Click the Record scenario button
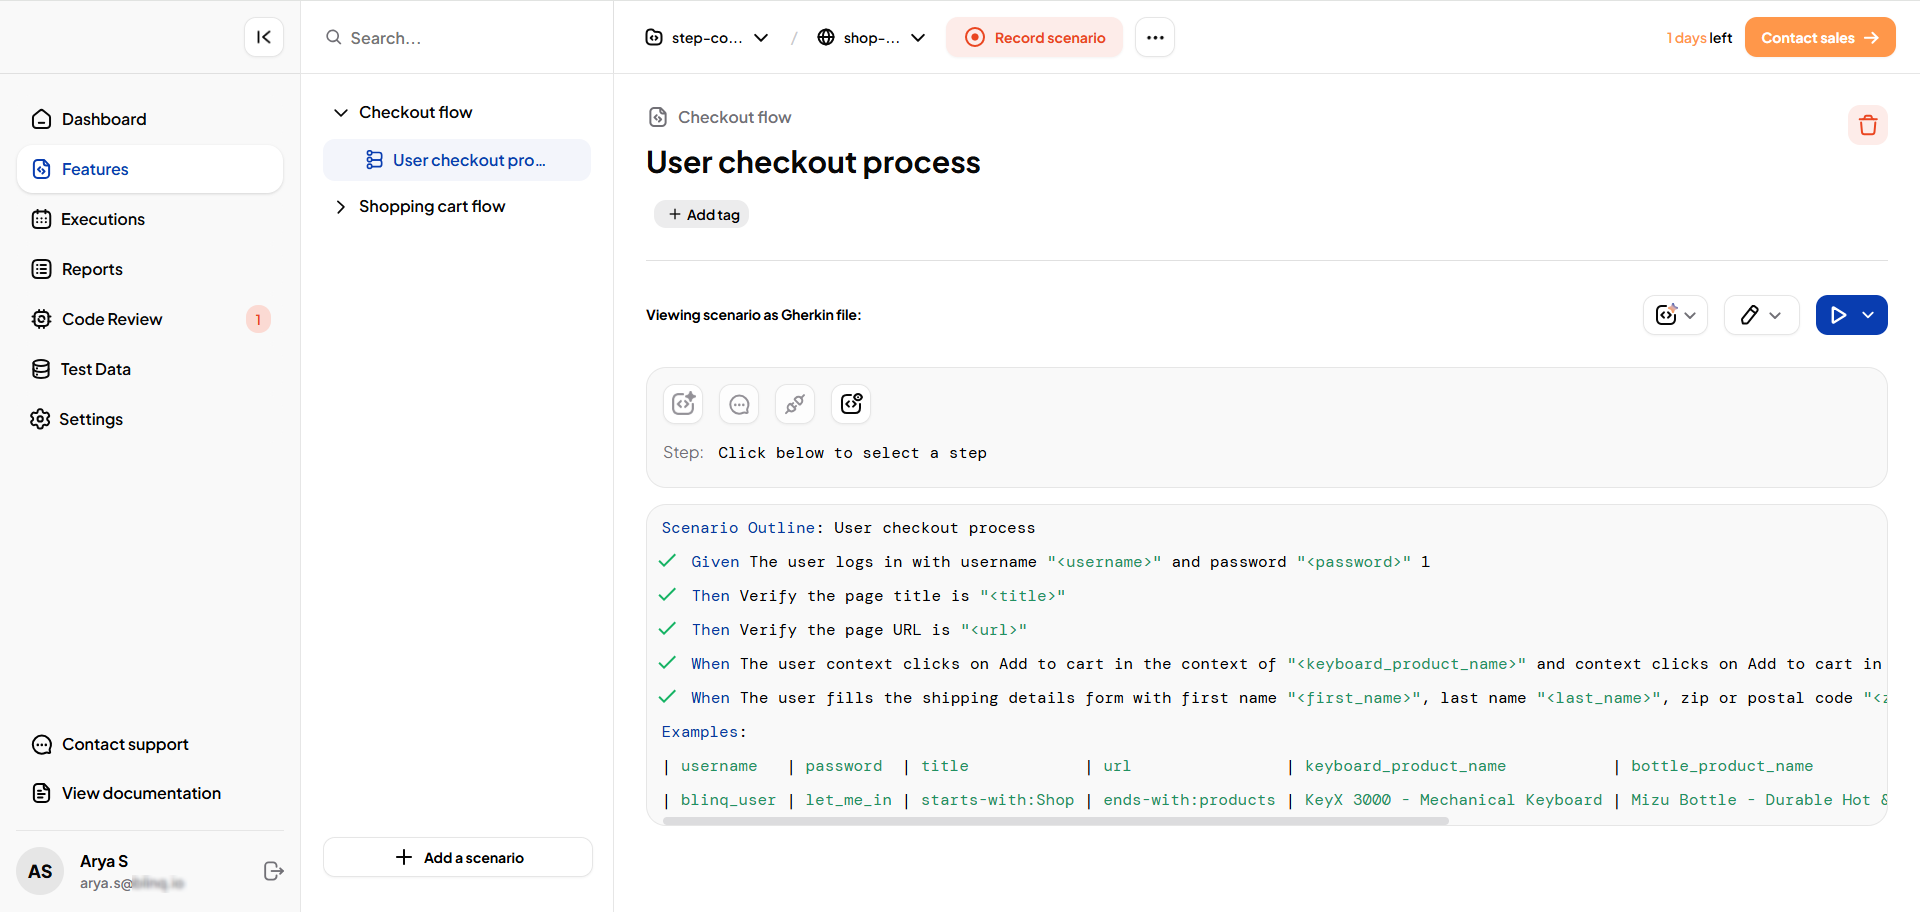This screenshot has width=1920, height=912. pyautogui.click(x=1035, y=38)
